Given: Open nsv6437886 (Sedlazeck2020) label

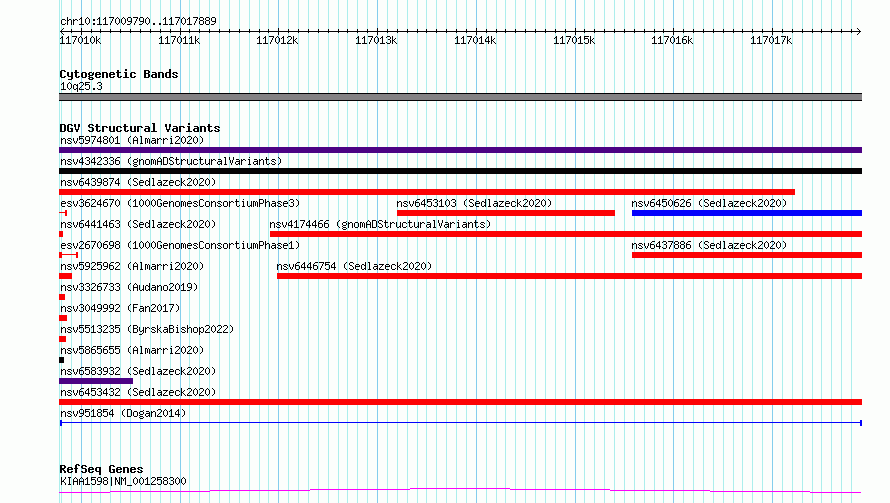Looking at the screenshot, I should [709, 245].
